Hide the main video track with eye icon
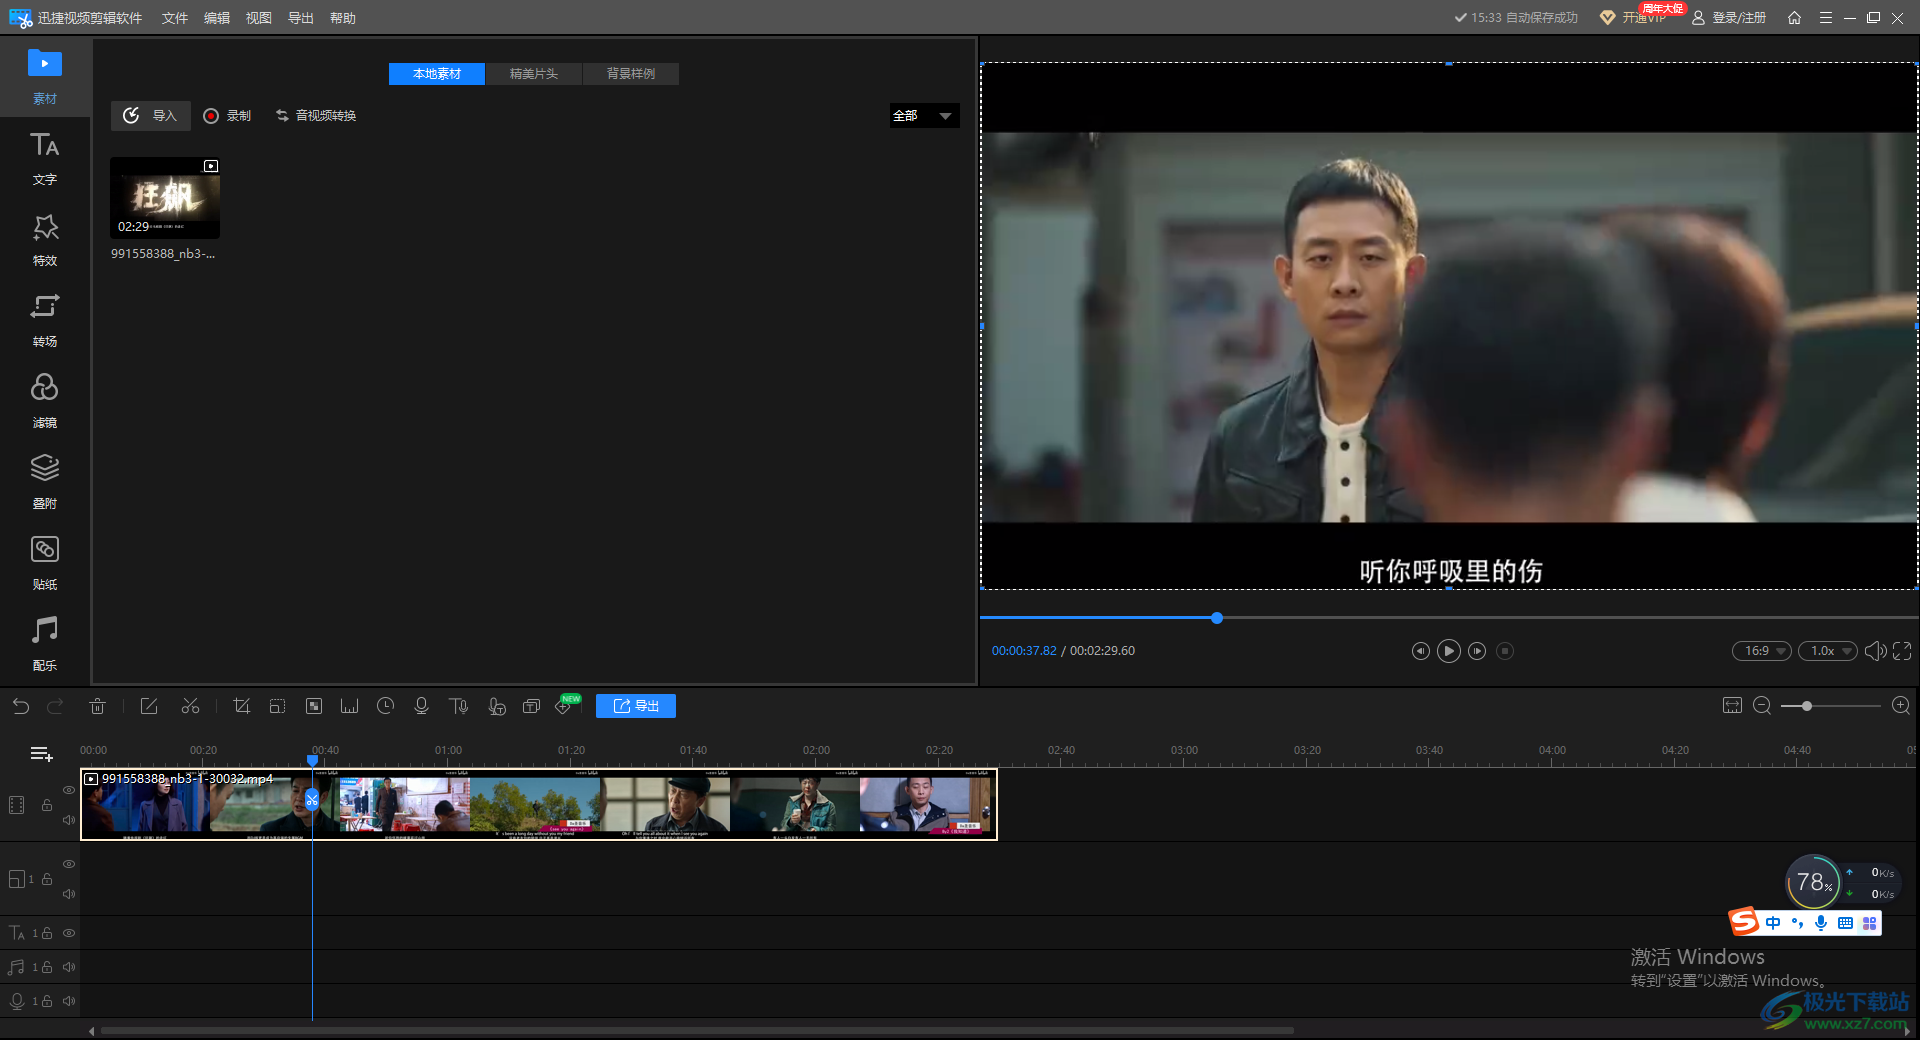1920x1040 pixels. point(69,790)
